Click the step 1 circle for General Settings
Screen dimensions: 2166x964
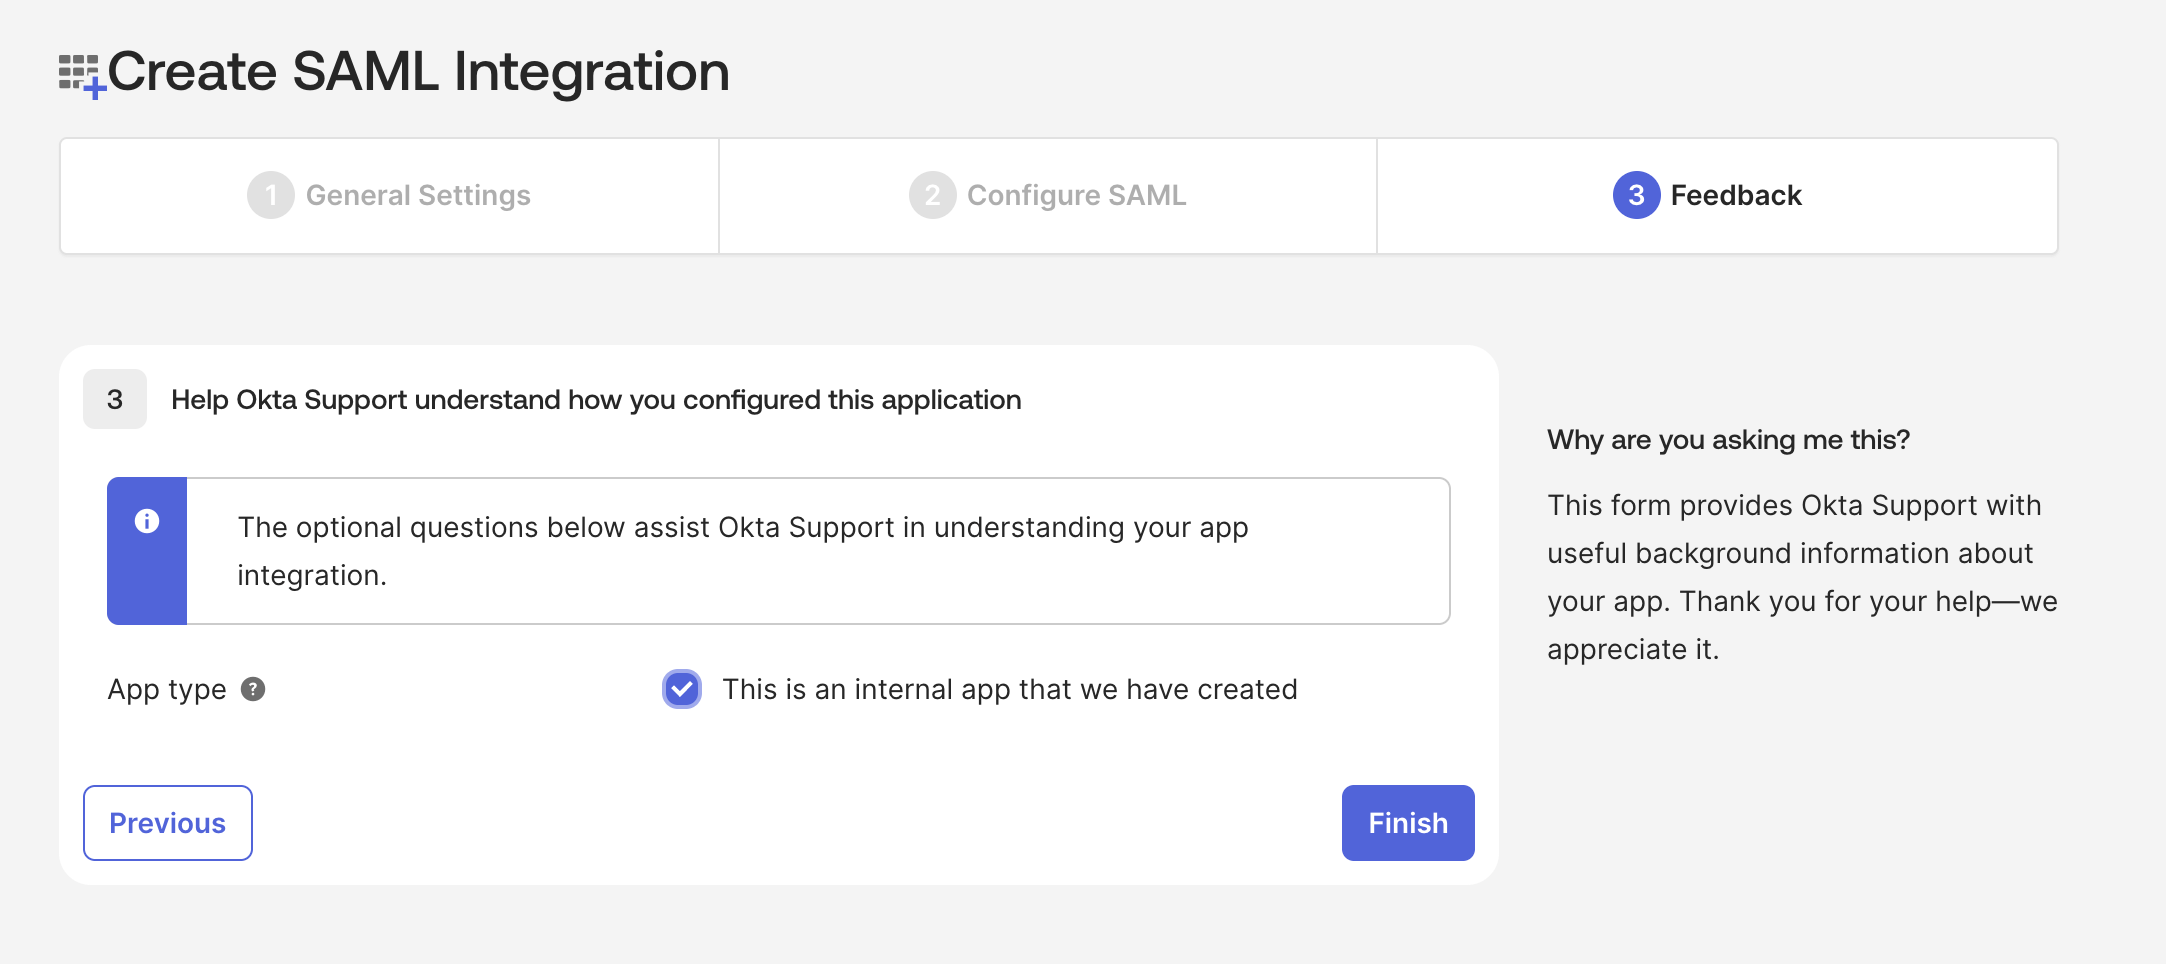271,195
